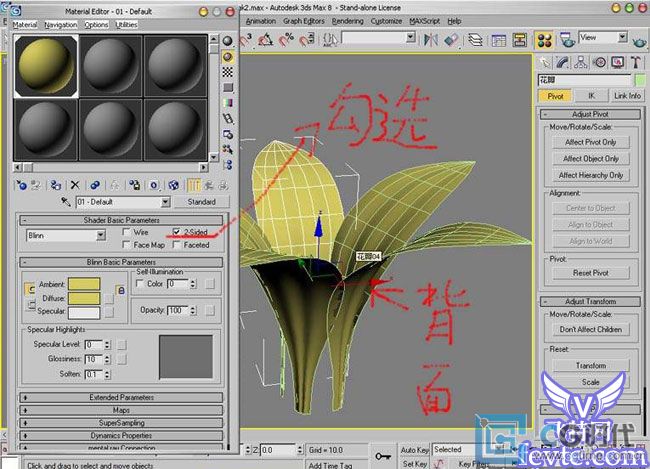The image size is (650, 469).
Task: Toggle the Auto Key button
Action: pos(414,450)
